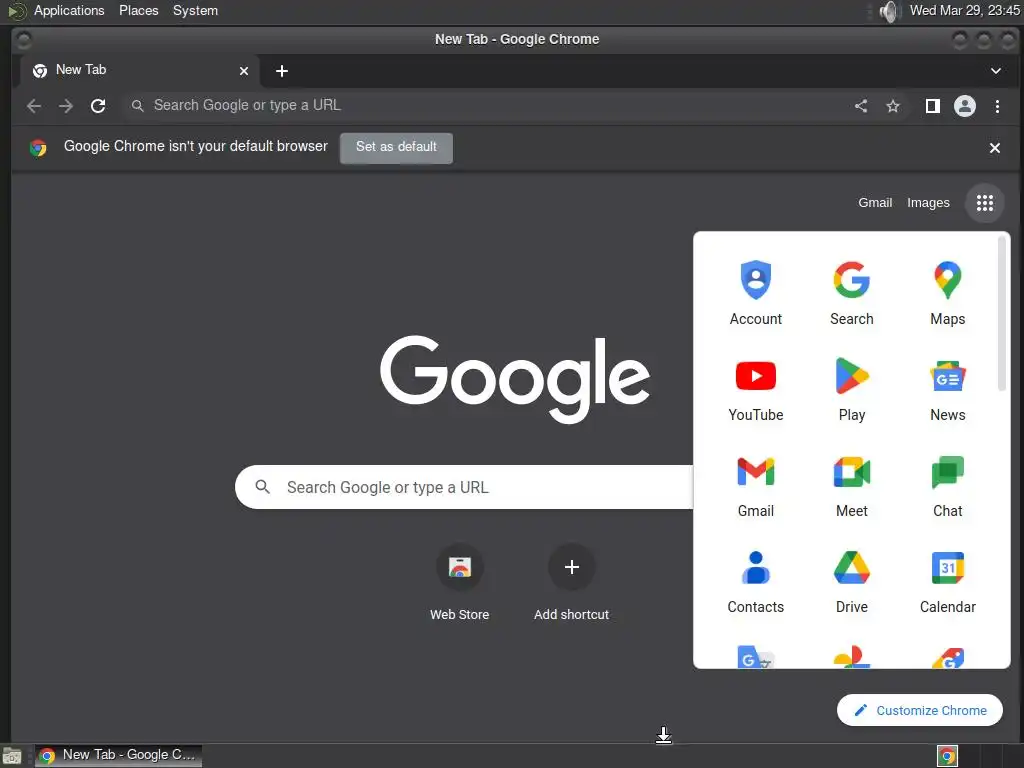This screenshot has height=768, width=1024.
Task: Open Google Calendar app
Action: (x=948, y=581)
